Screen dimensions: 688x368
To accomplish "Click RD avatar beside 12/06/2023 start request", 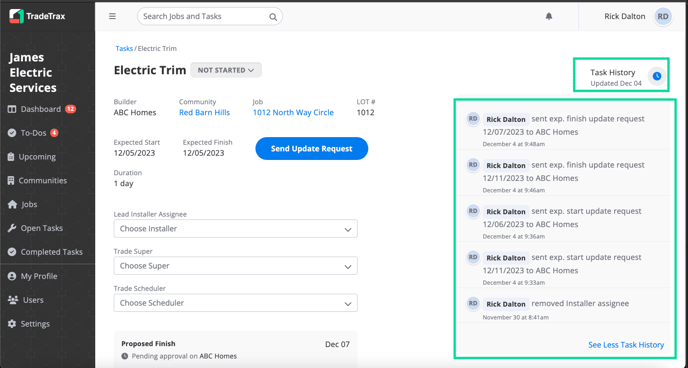I will pos(473,211).
